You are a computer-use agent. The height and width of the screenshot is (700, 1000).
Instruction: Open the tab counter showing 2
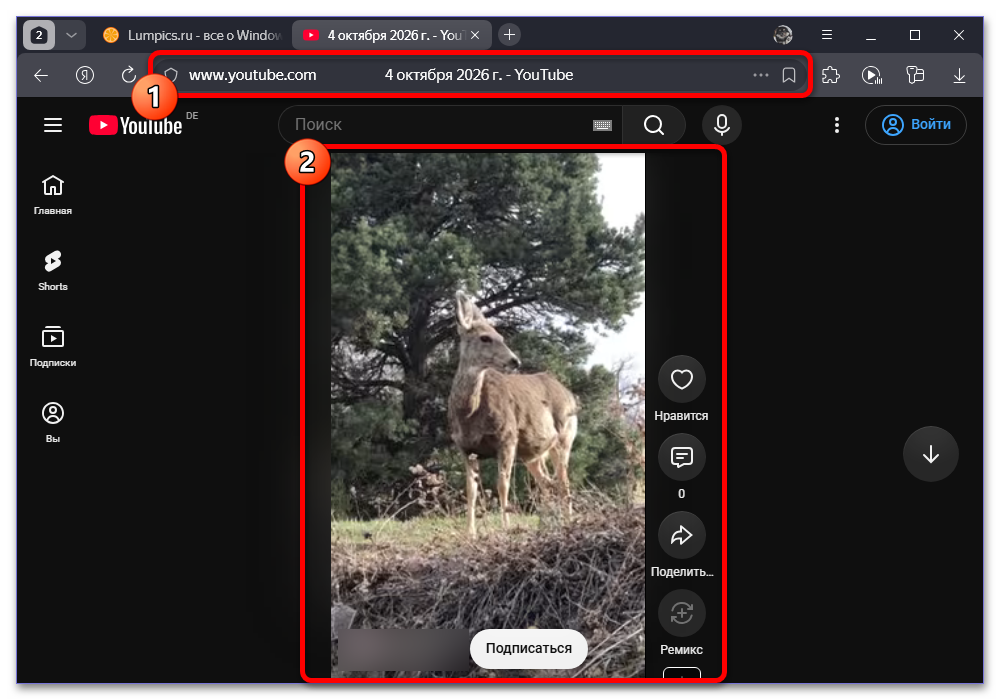pyautogui.click(x=39, y=35)
